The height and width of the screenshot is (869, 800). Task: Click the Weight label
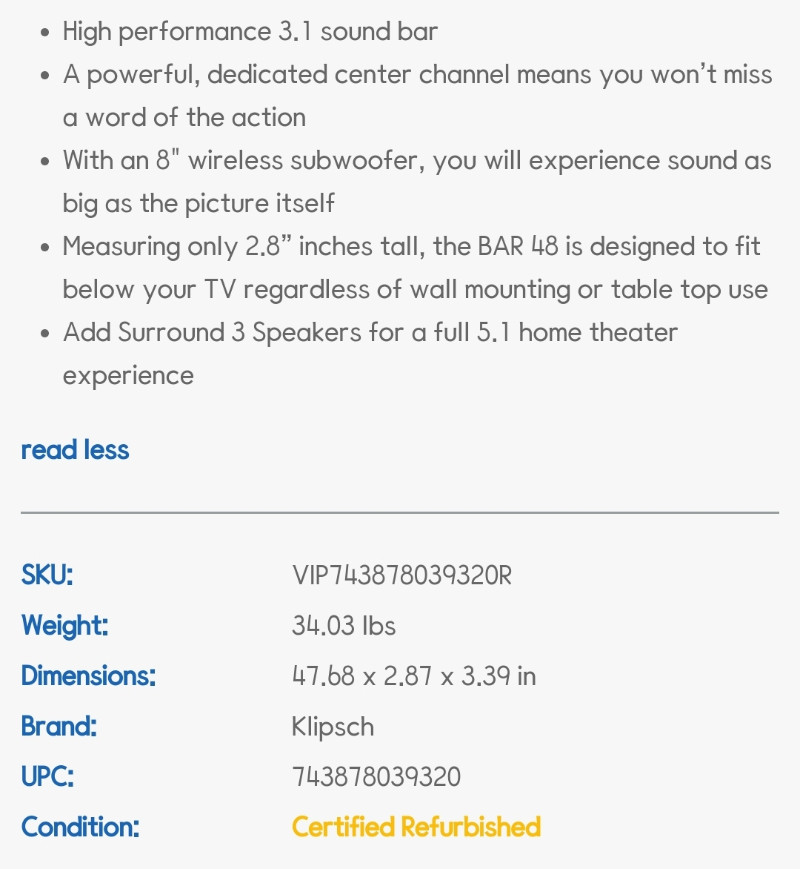click(x=65, y=626)
